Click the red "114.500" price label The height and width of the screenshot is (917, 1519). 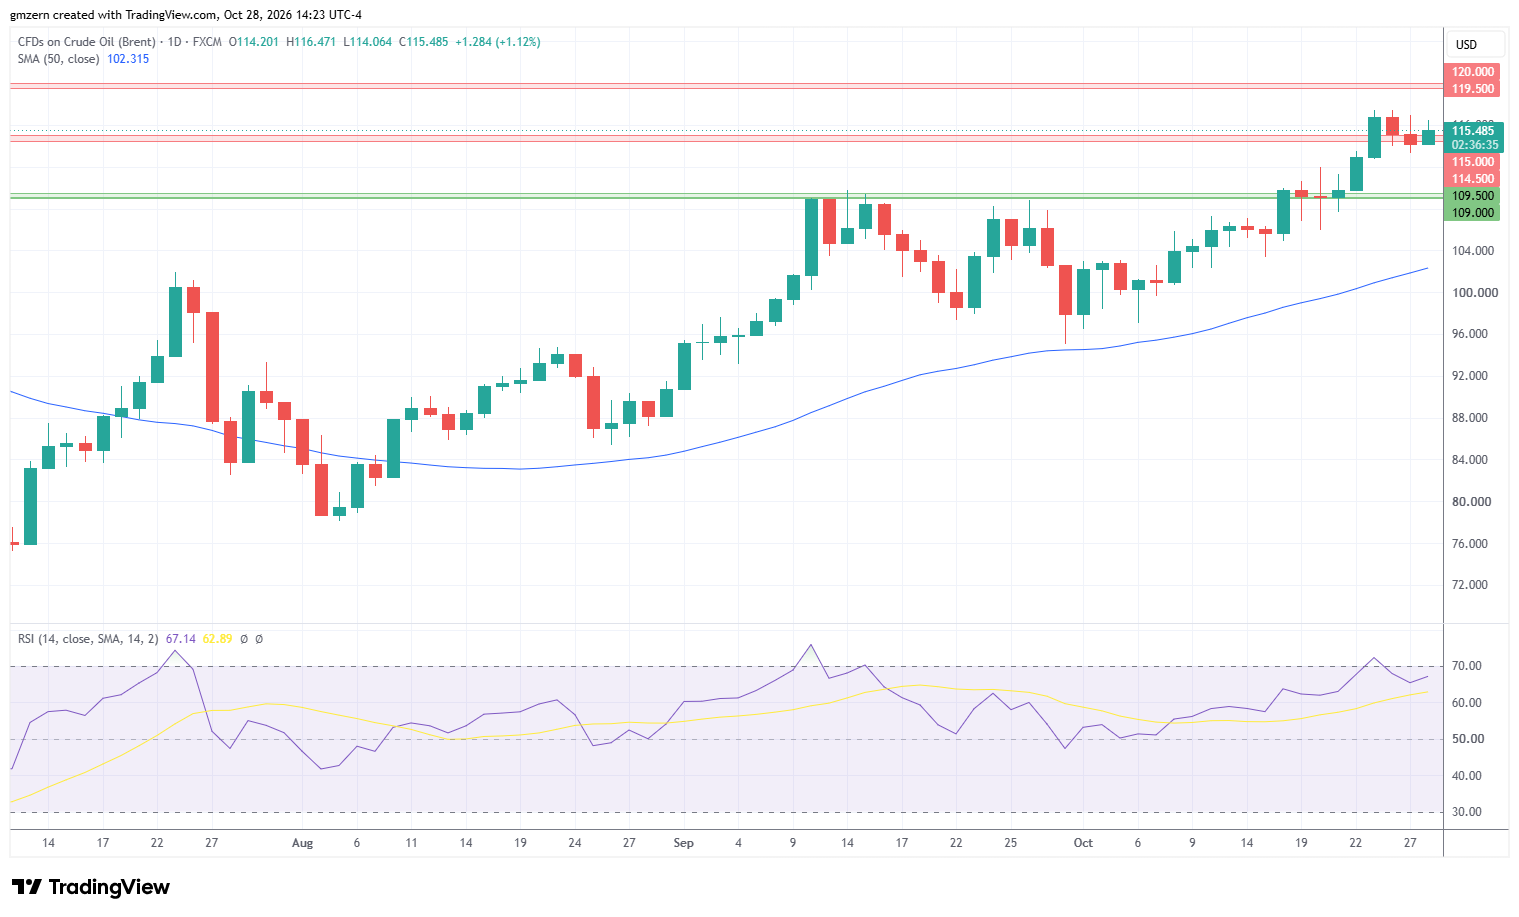[x=1472, y=179]
